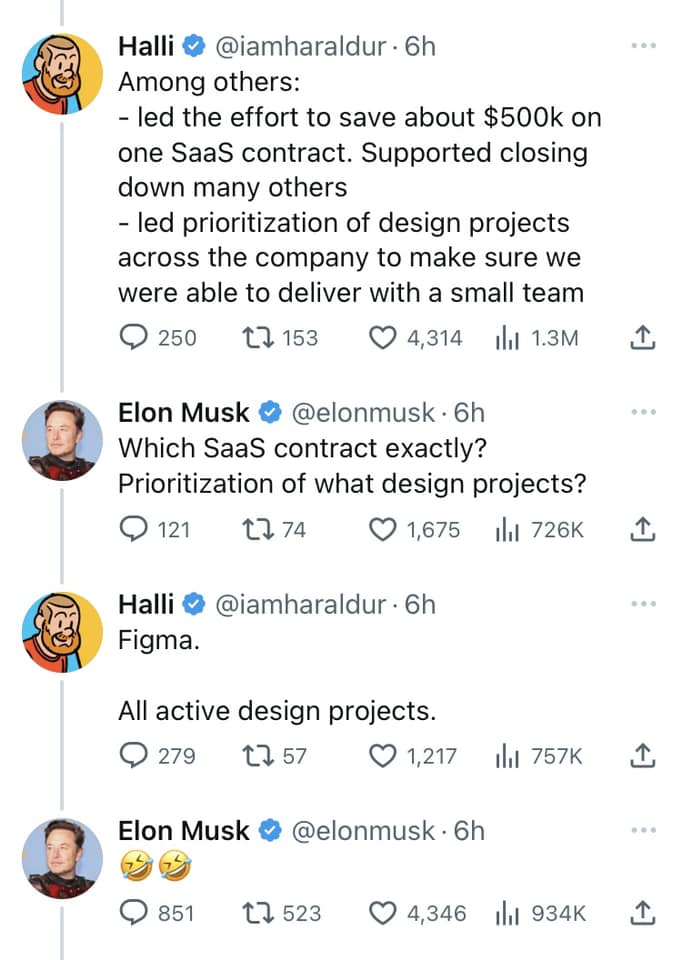Open the more options menu on Halli's first tweet
The image size is (682, 960).
[x=643, y=46]
